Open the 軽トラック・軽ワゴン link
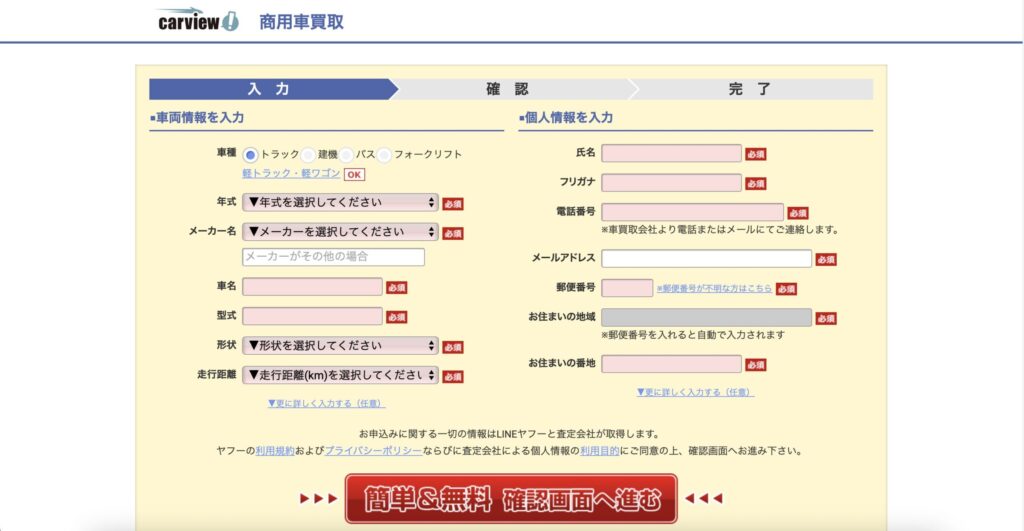Screen dimensions: 1024x531 click(291, 174)
